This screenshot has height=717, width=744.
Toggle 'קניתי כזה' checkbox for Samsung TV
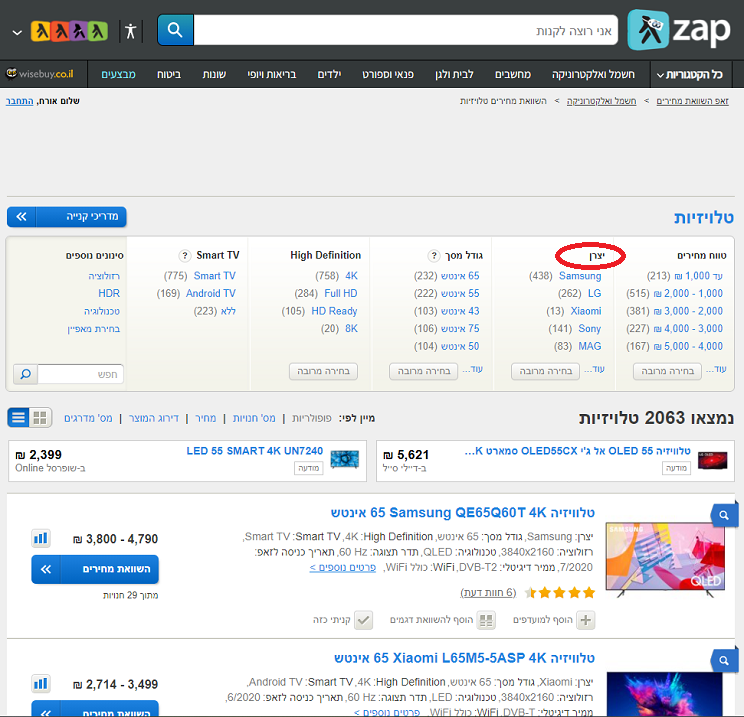coord(364,620)
